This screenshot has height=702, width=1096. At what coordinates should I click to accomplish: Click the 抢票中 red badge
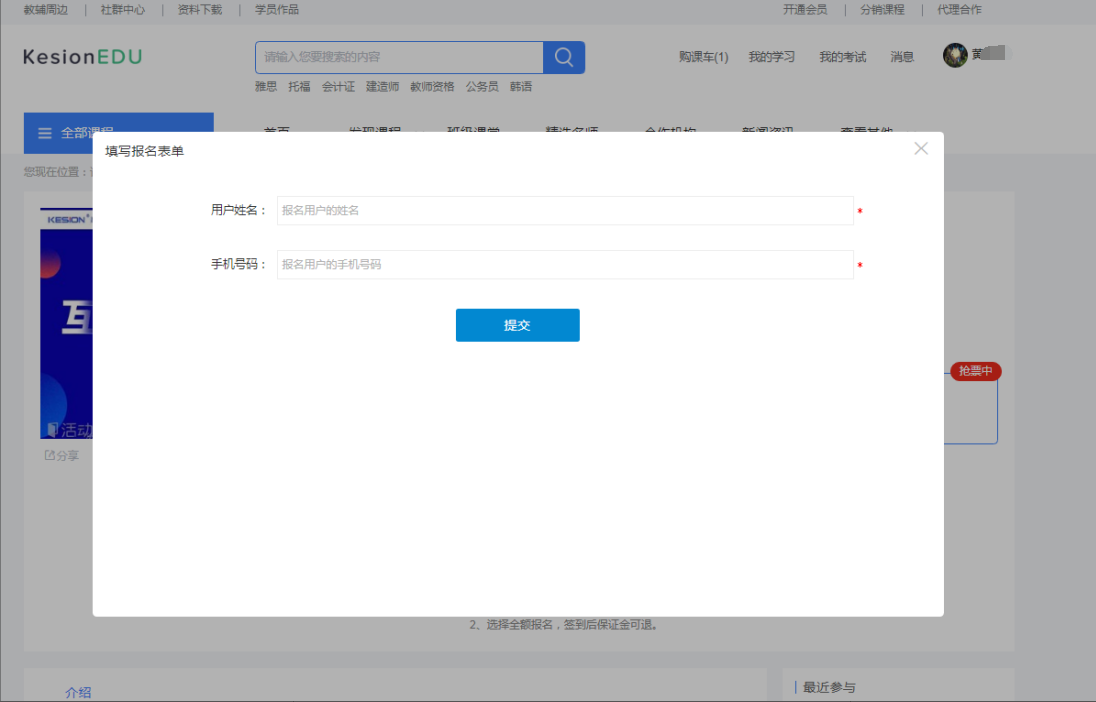[975, 371]
